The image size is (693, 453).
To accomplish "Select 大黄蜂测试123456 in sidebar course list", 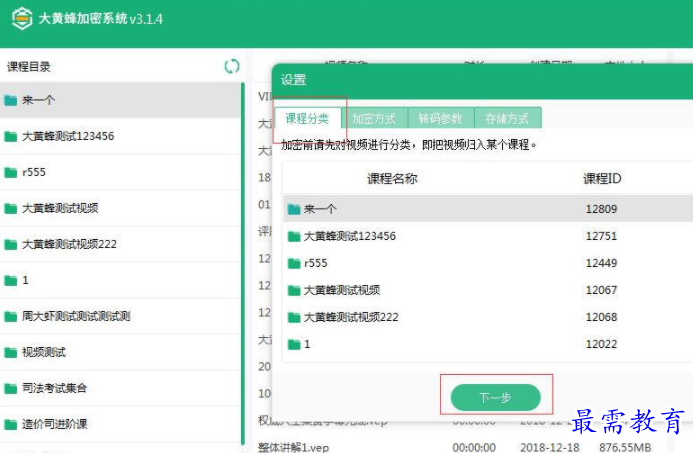I will [68, 136].
